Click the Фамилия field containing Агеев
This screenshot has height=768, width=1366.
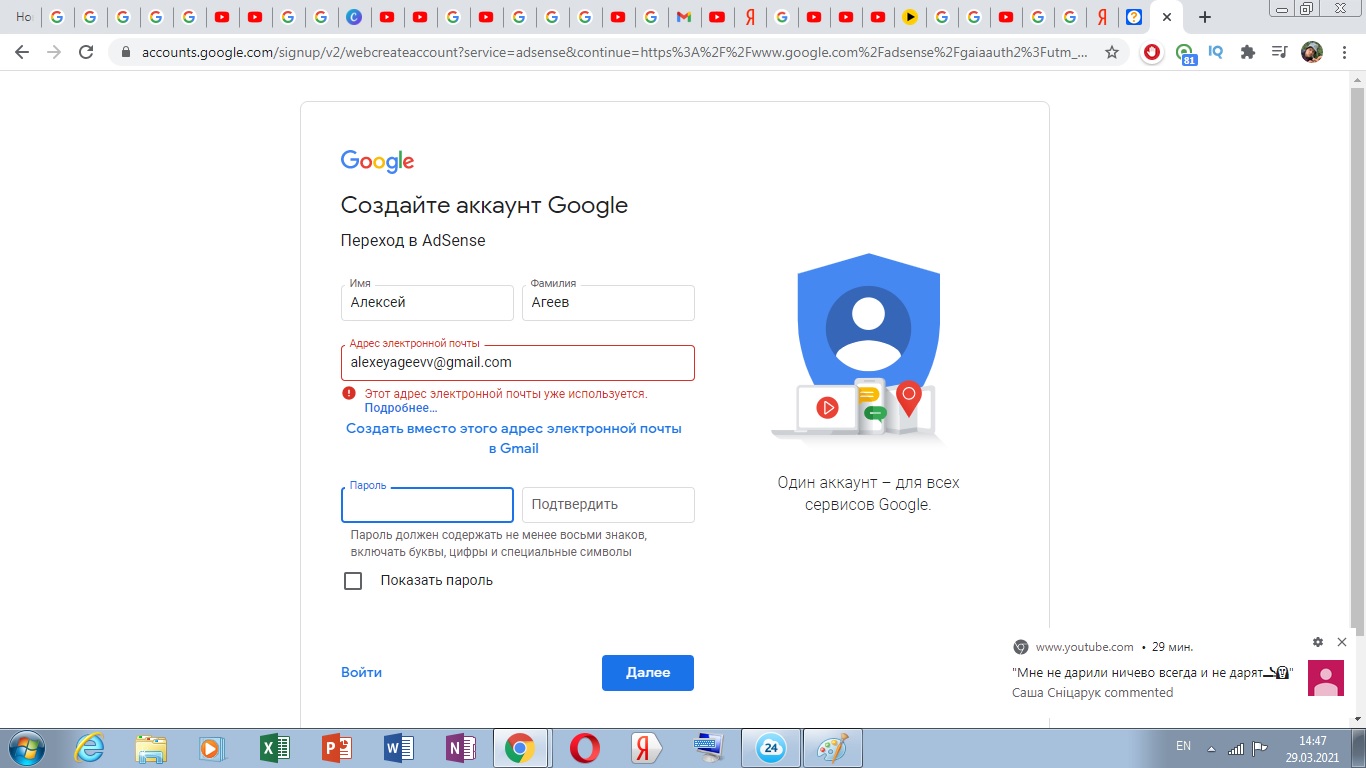click(608, 303)
